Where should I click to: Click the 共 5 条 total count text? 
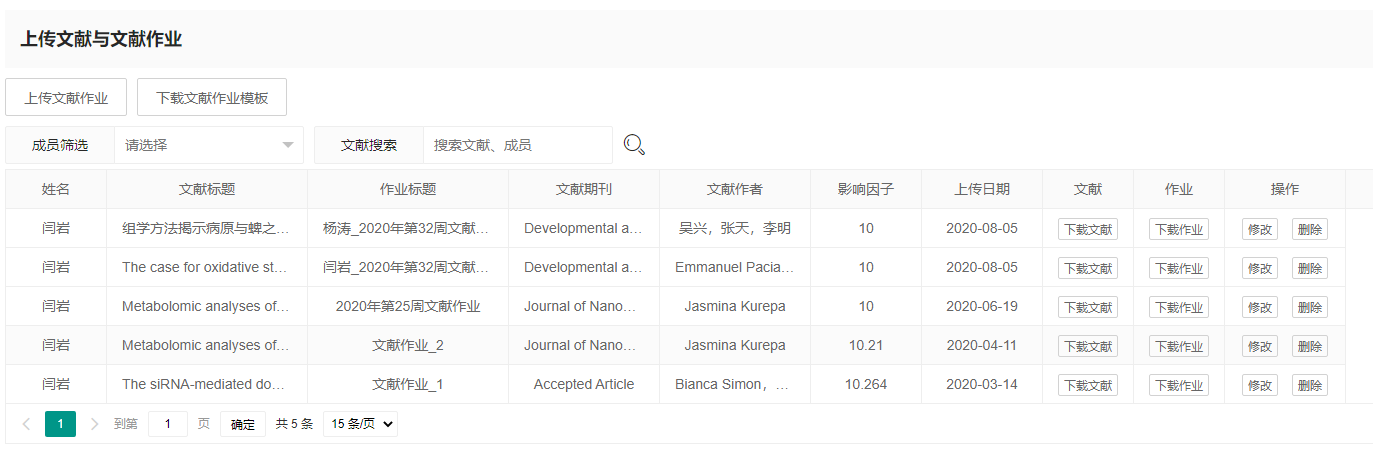click(x=295, y=424)
